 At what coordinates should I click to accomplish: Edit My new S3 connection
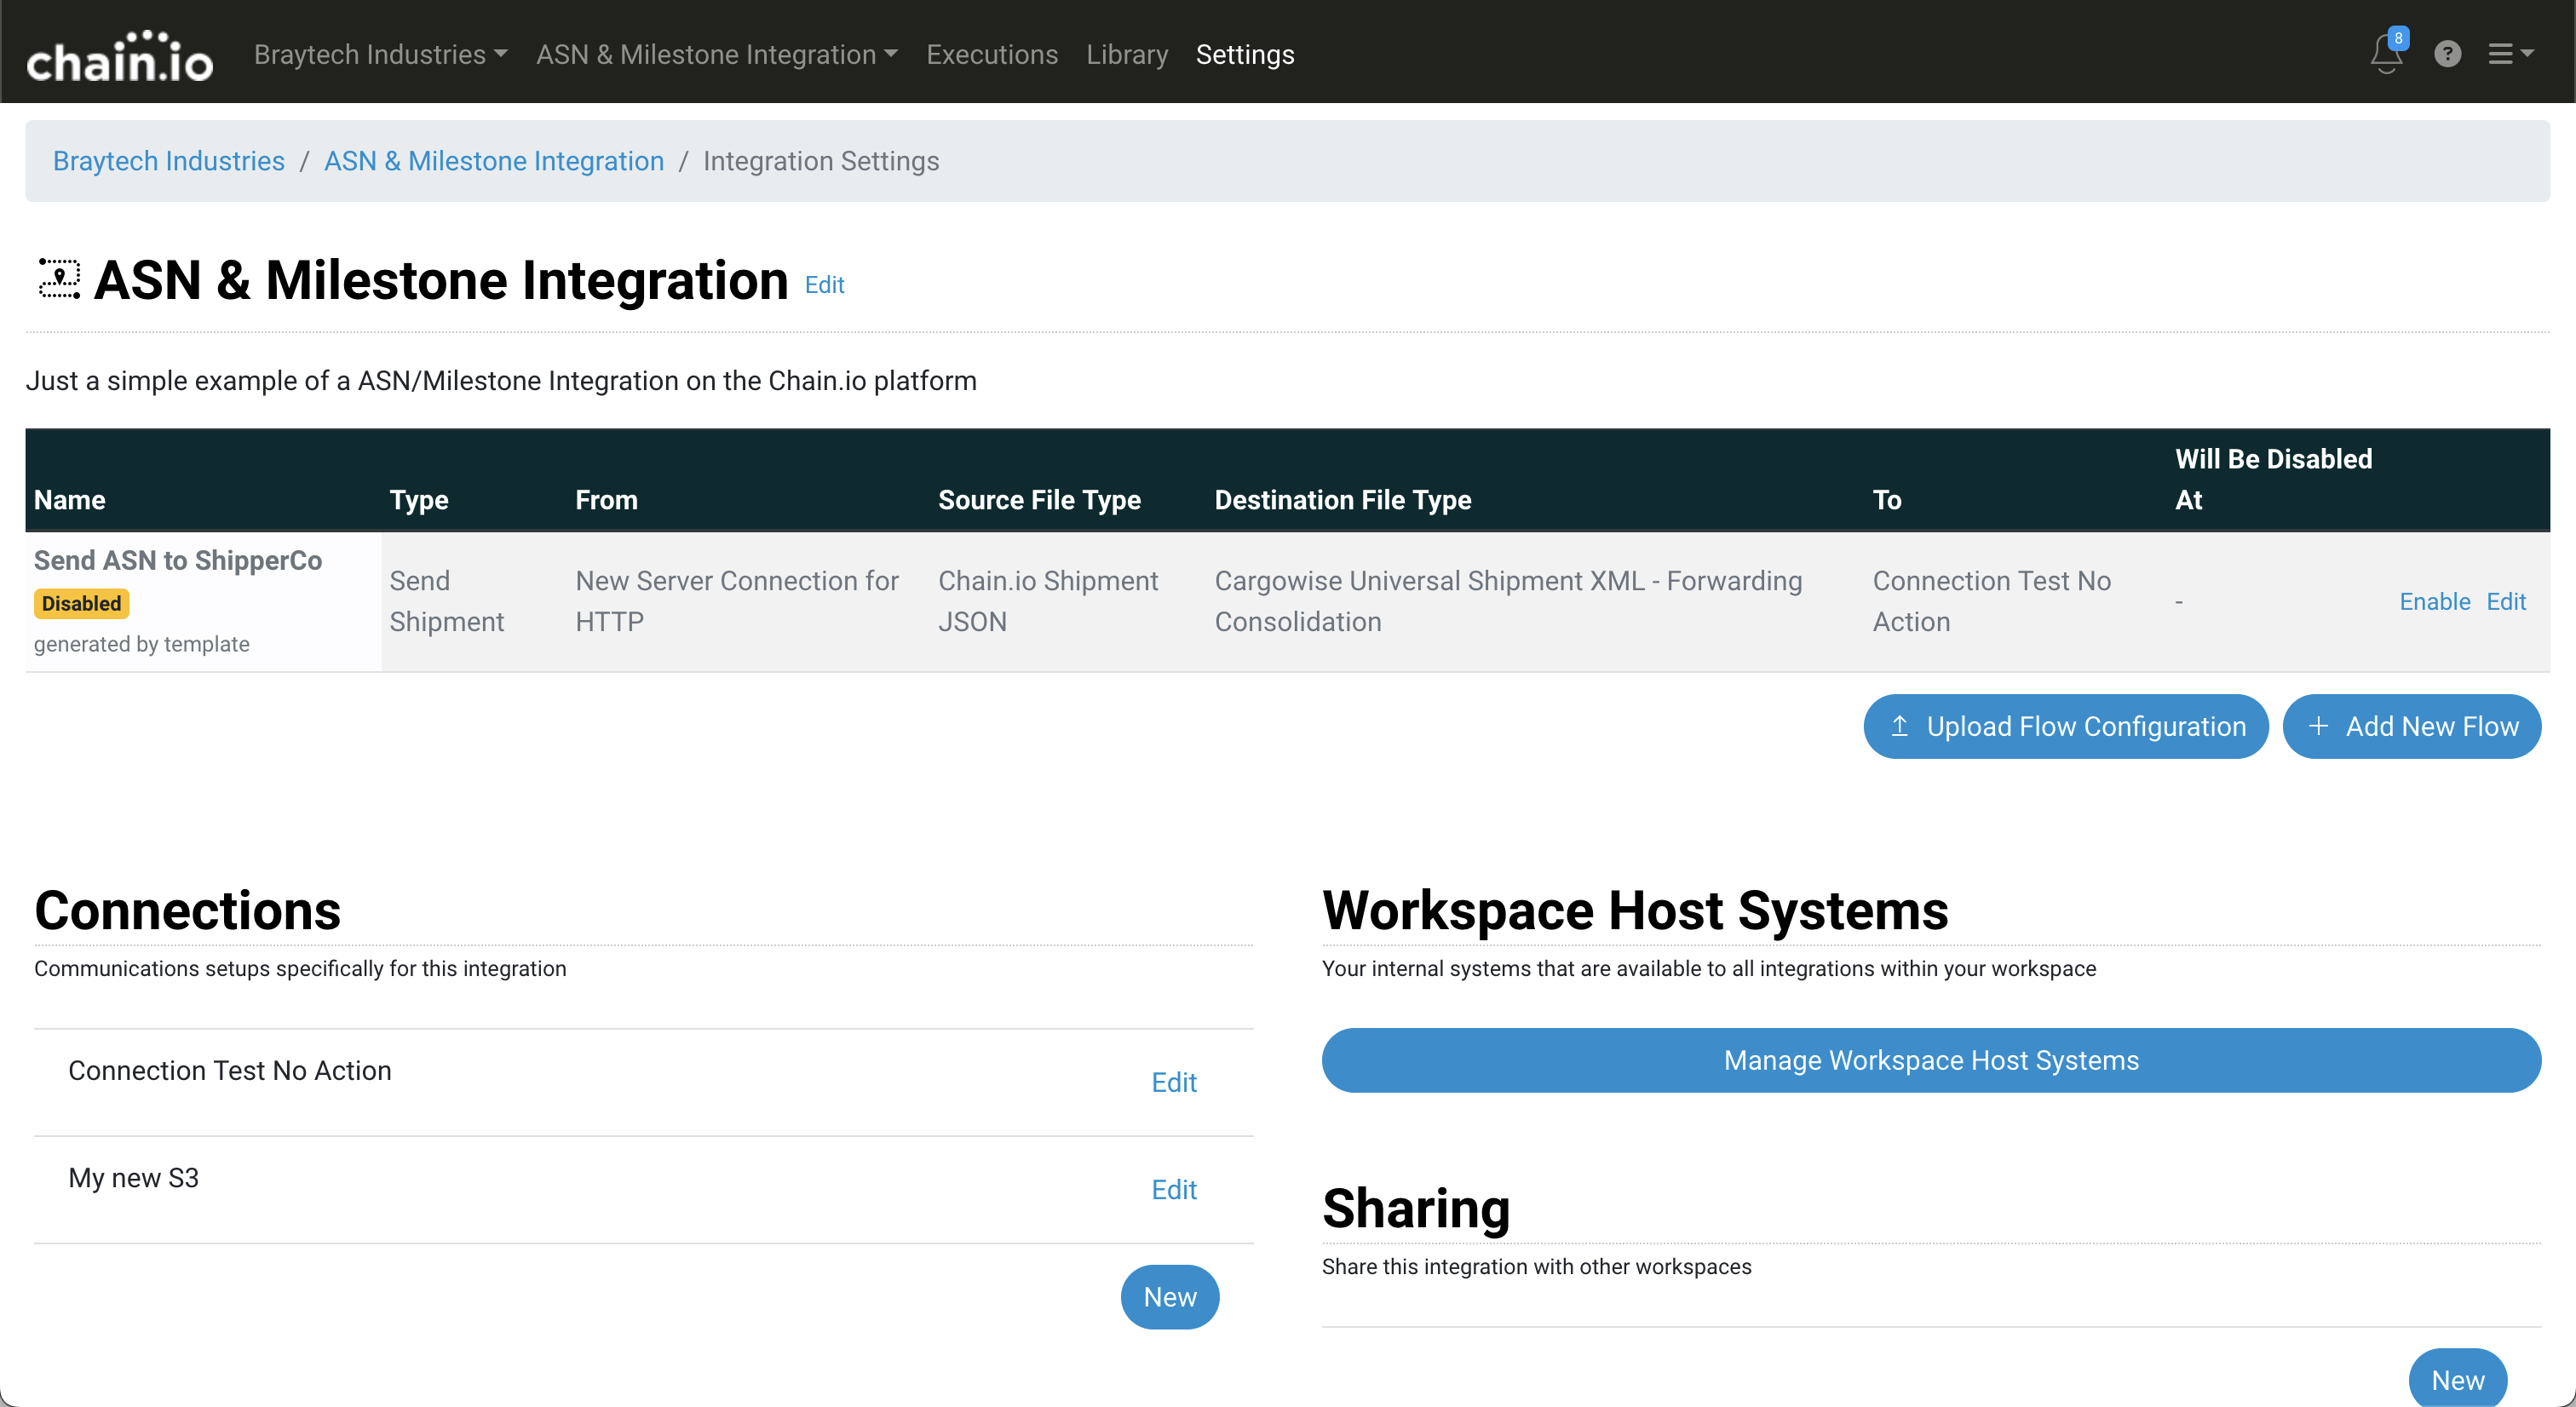coord(1173,1189)
